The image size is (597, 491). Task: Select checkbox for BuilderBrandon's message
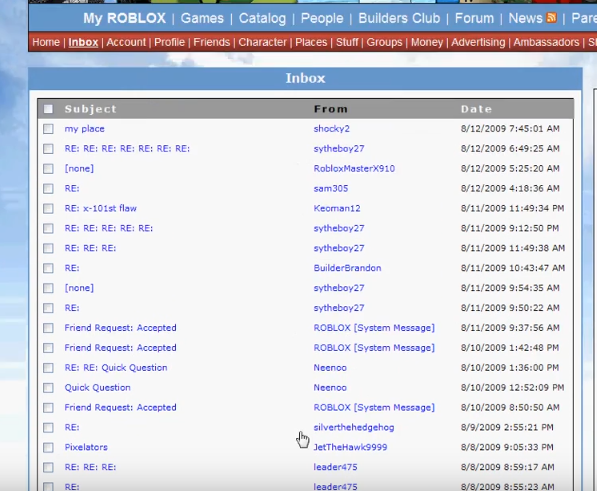(x=48, y=268)
